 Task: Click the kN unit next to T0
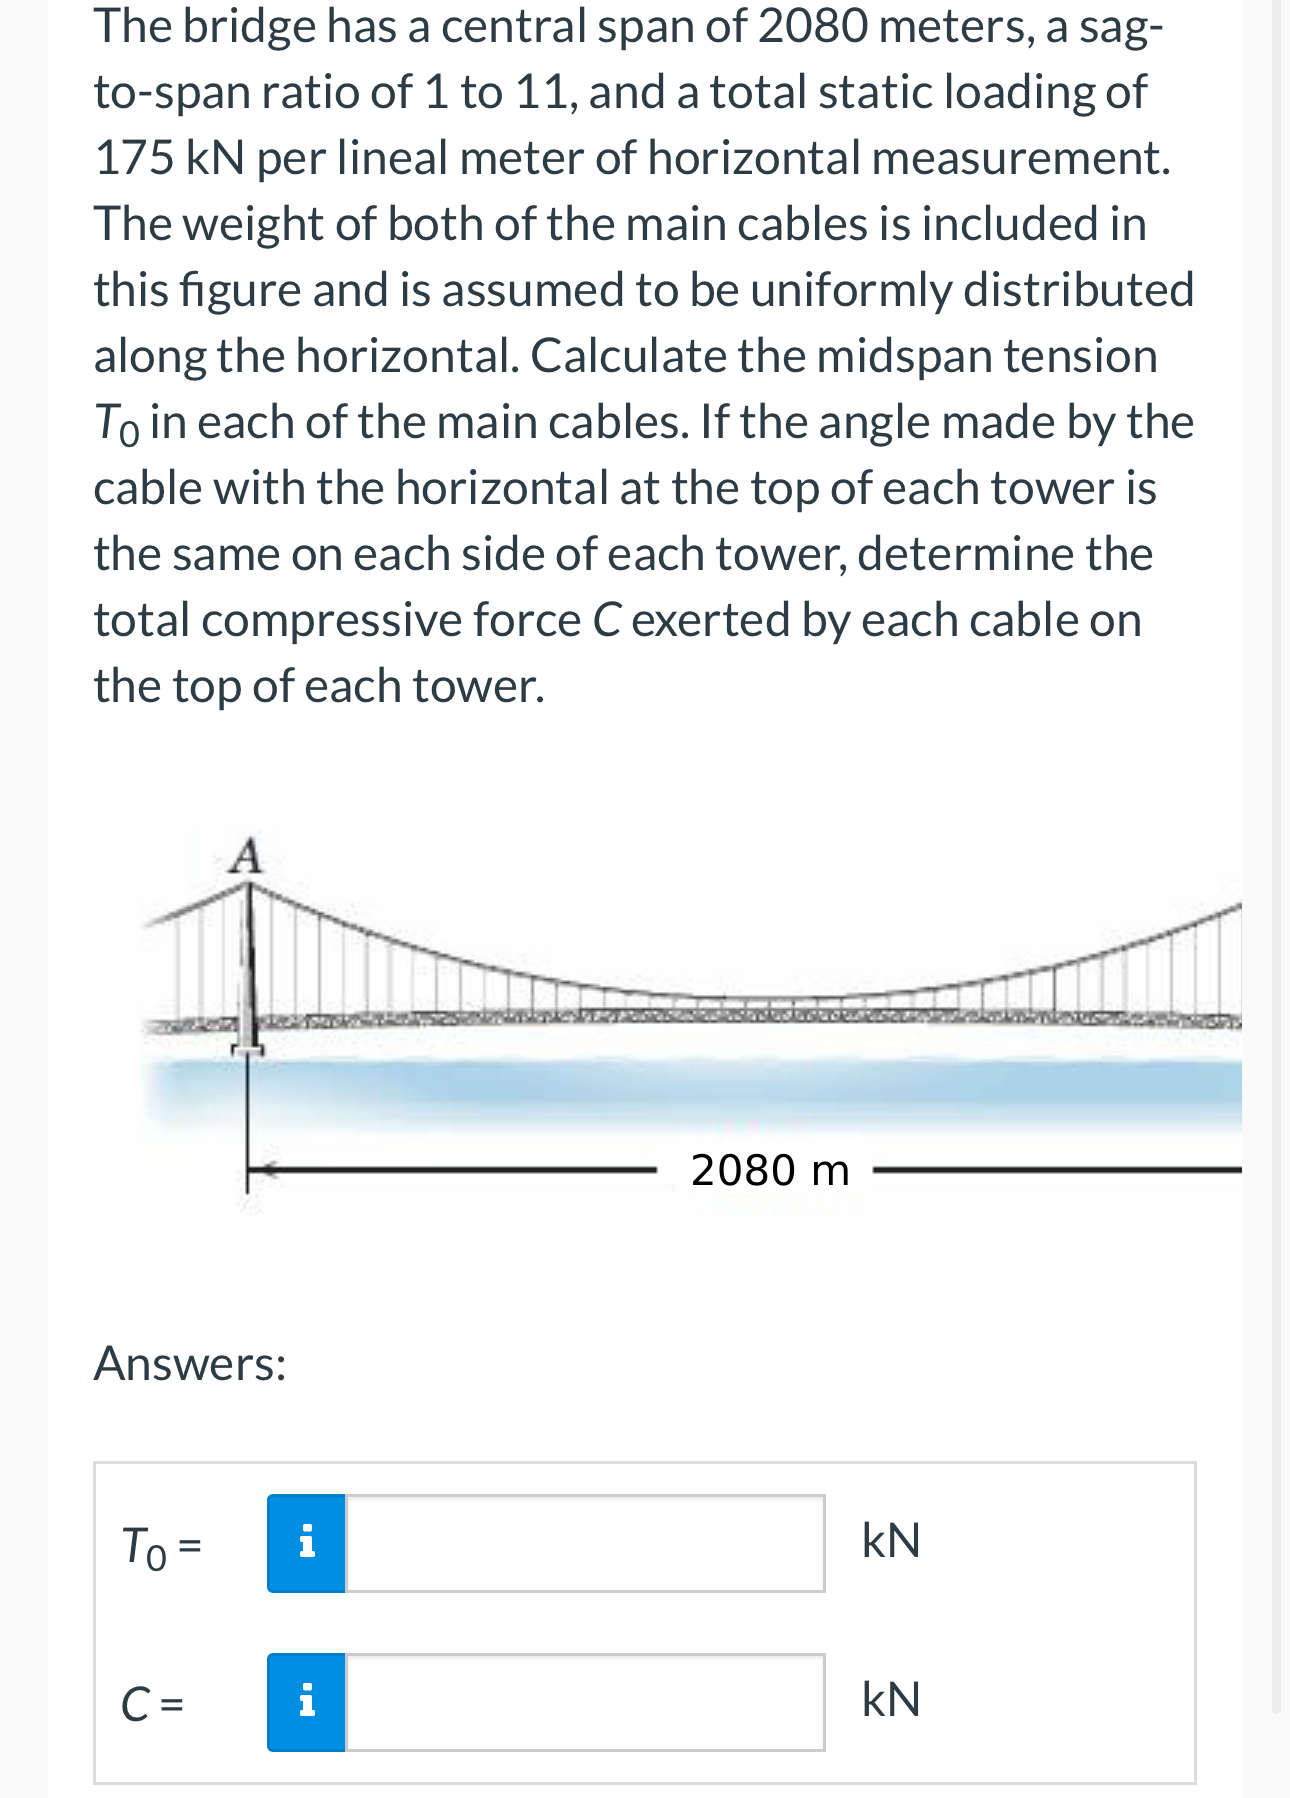tap(889, 1541)
